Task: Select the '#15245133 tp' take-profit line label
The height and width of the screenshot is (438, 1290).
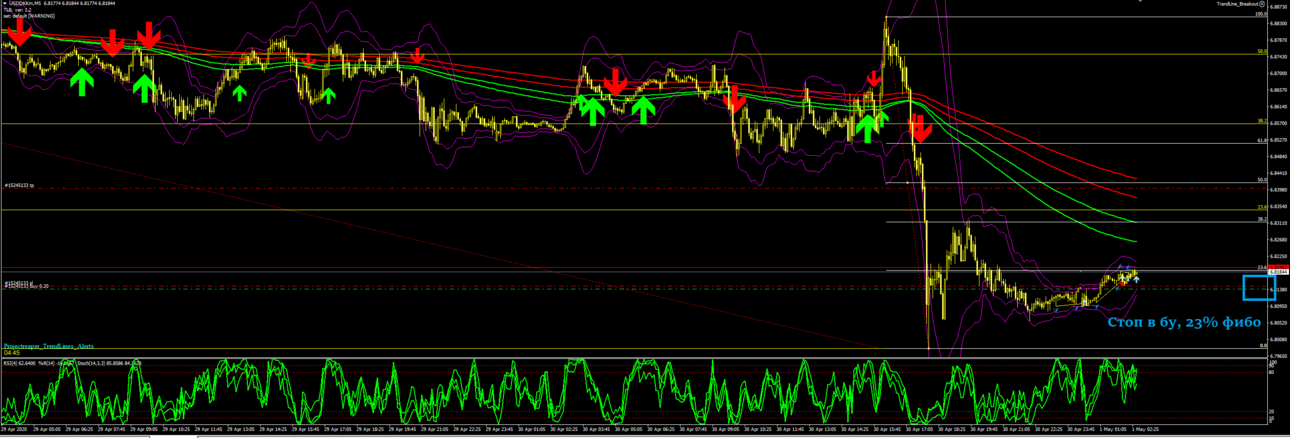Action: coord(19,185)
